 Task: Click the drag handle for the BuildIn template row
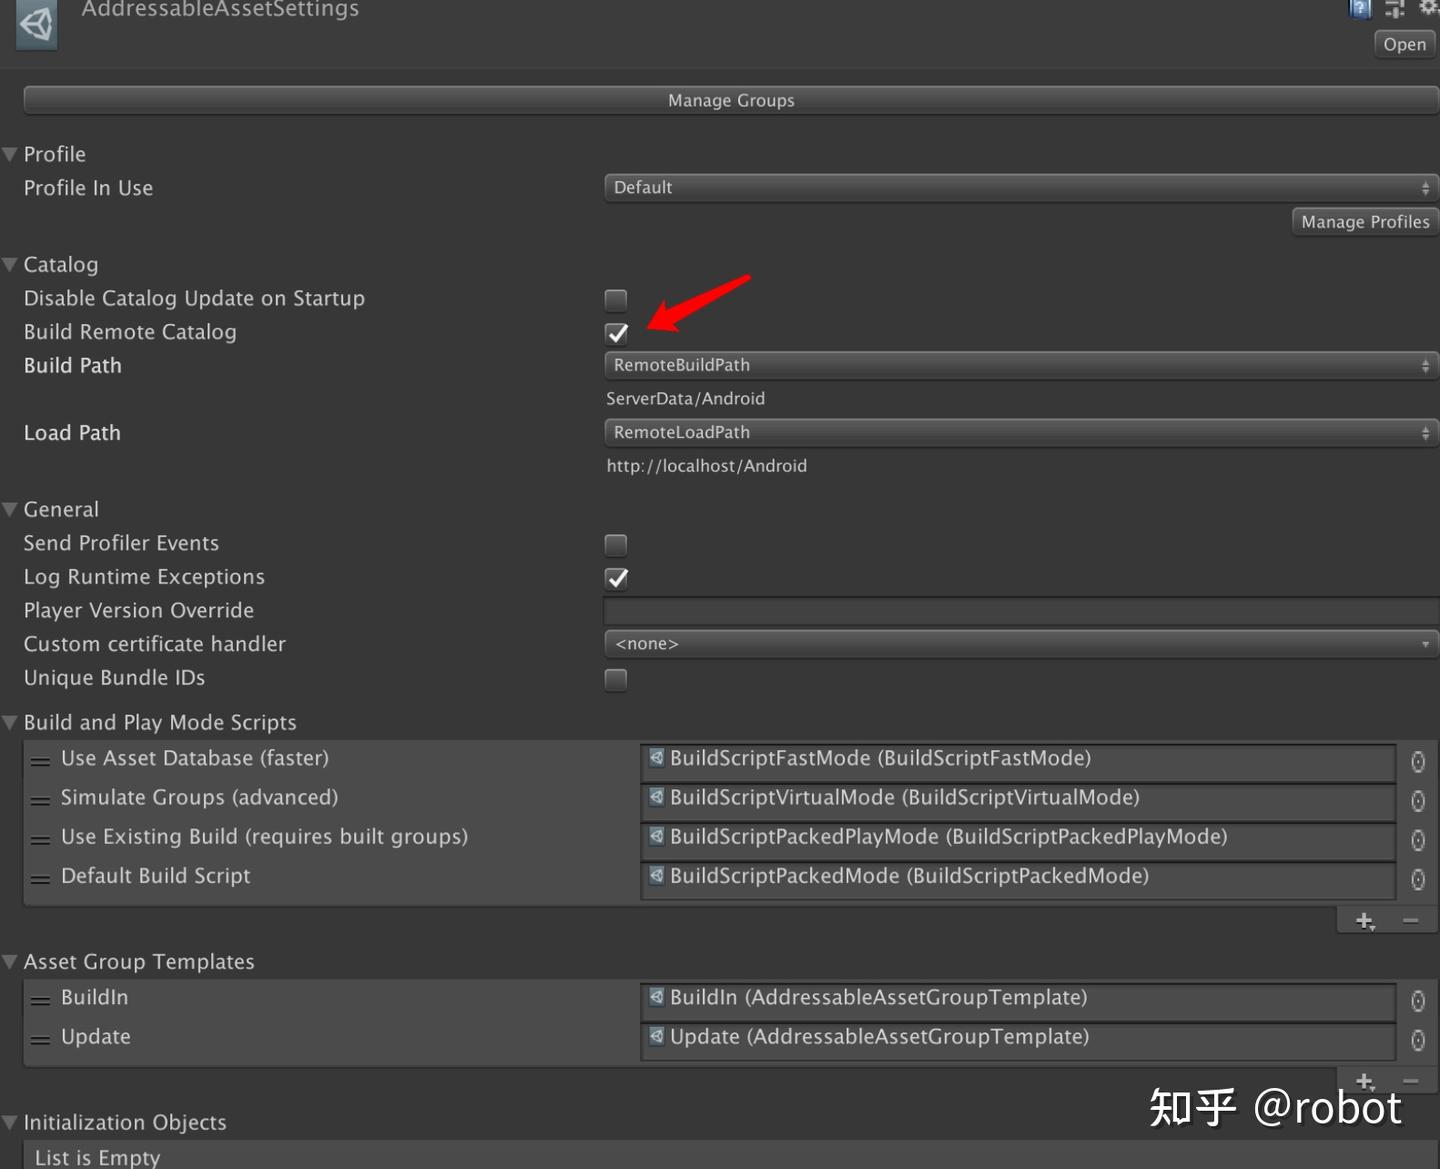(x=40, y=1000)
